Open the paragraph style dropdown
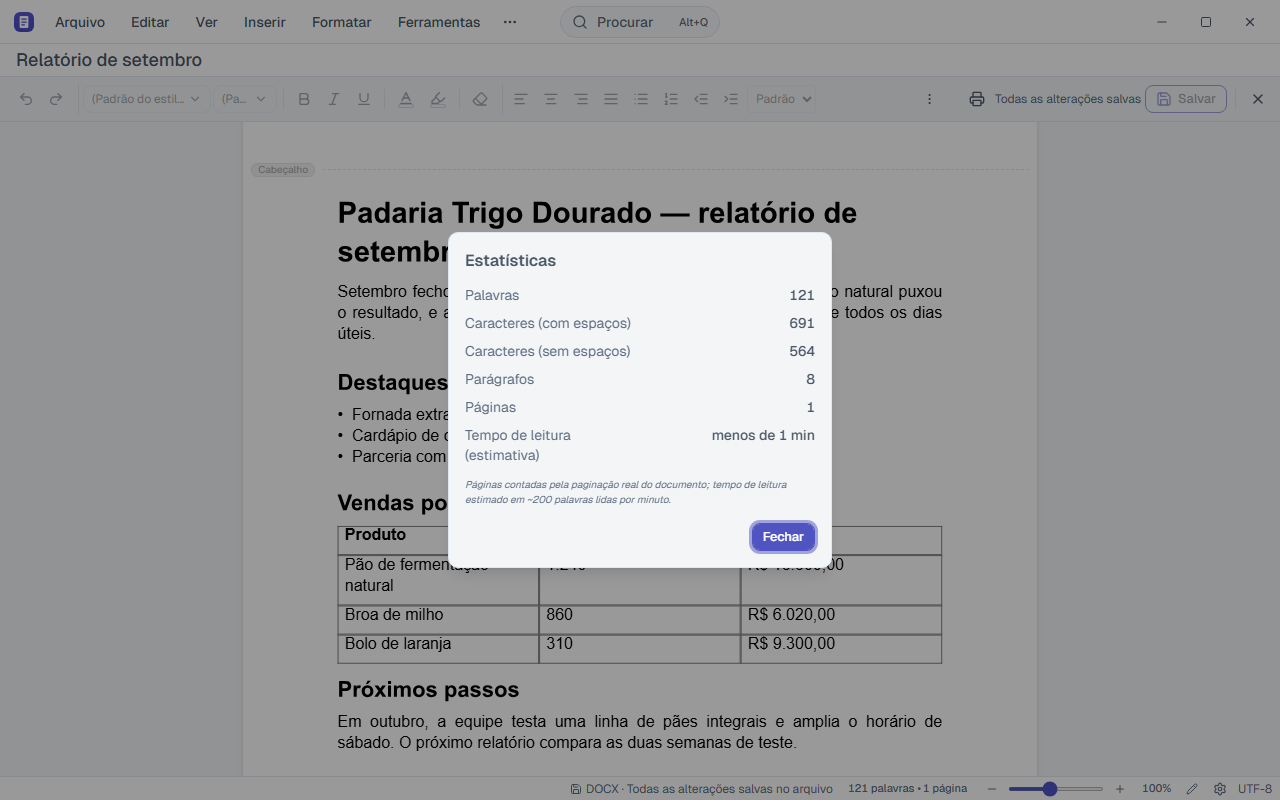 point(146,99)
